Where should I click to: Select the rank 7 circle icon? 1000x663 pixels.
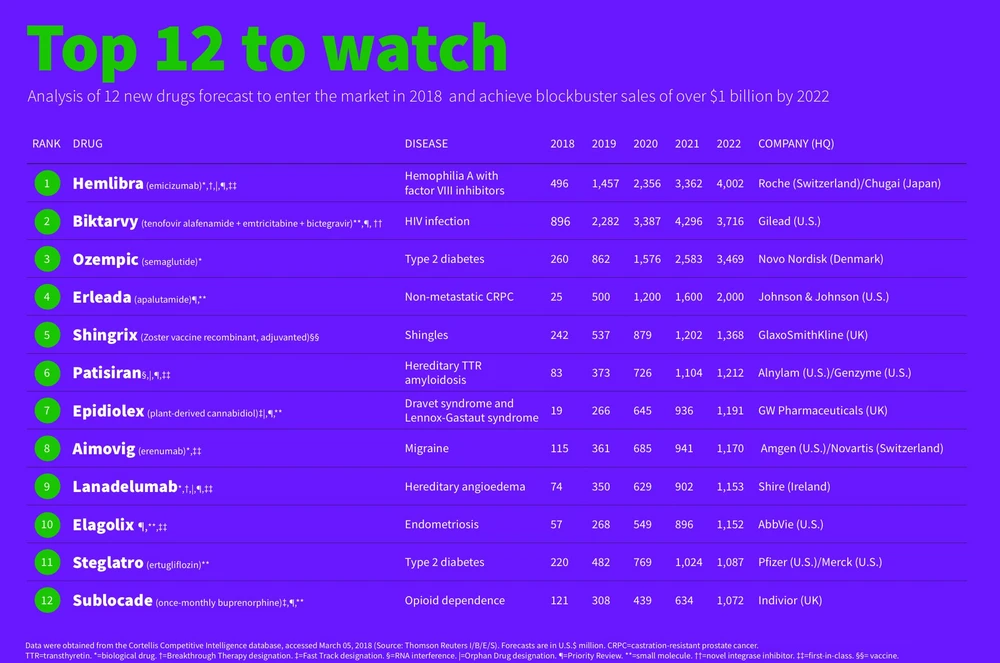click(46, 411)
